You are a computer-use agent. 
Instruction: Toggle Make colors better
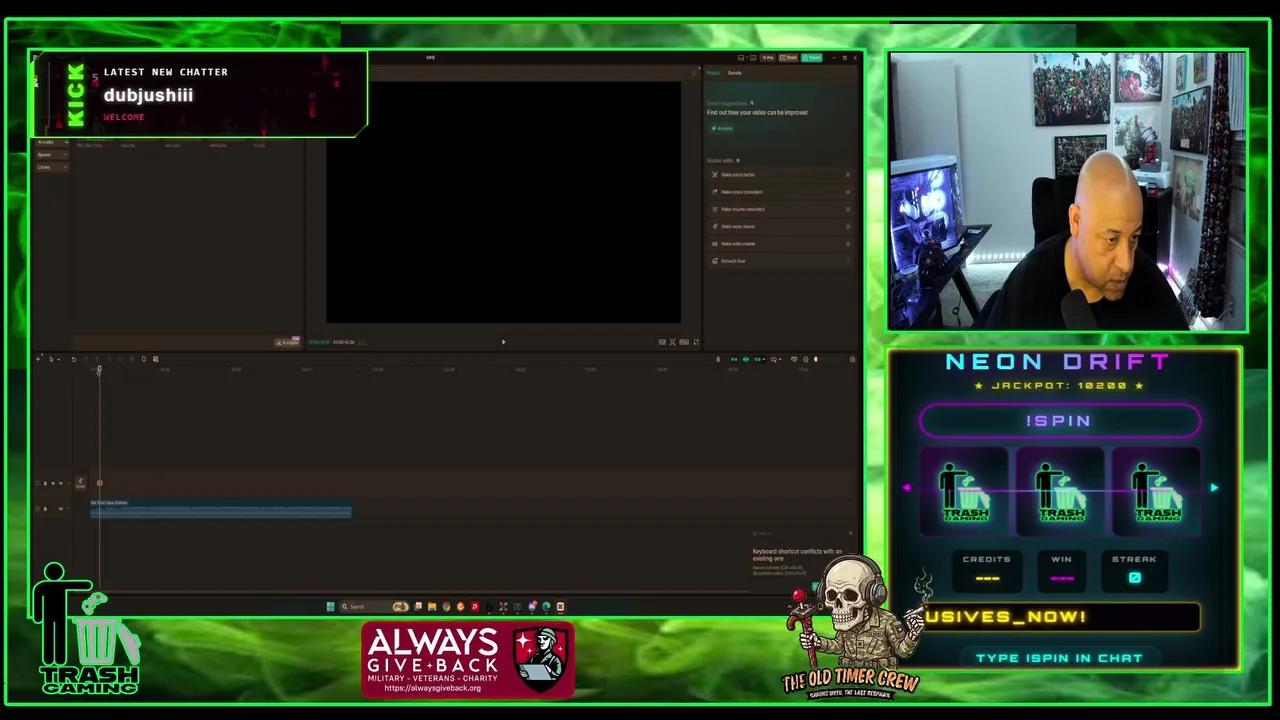[848, 175]
